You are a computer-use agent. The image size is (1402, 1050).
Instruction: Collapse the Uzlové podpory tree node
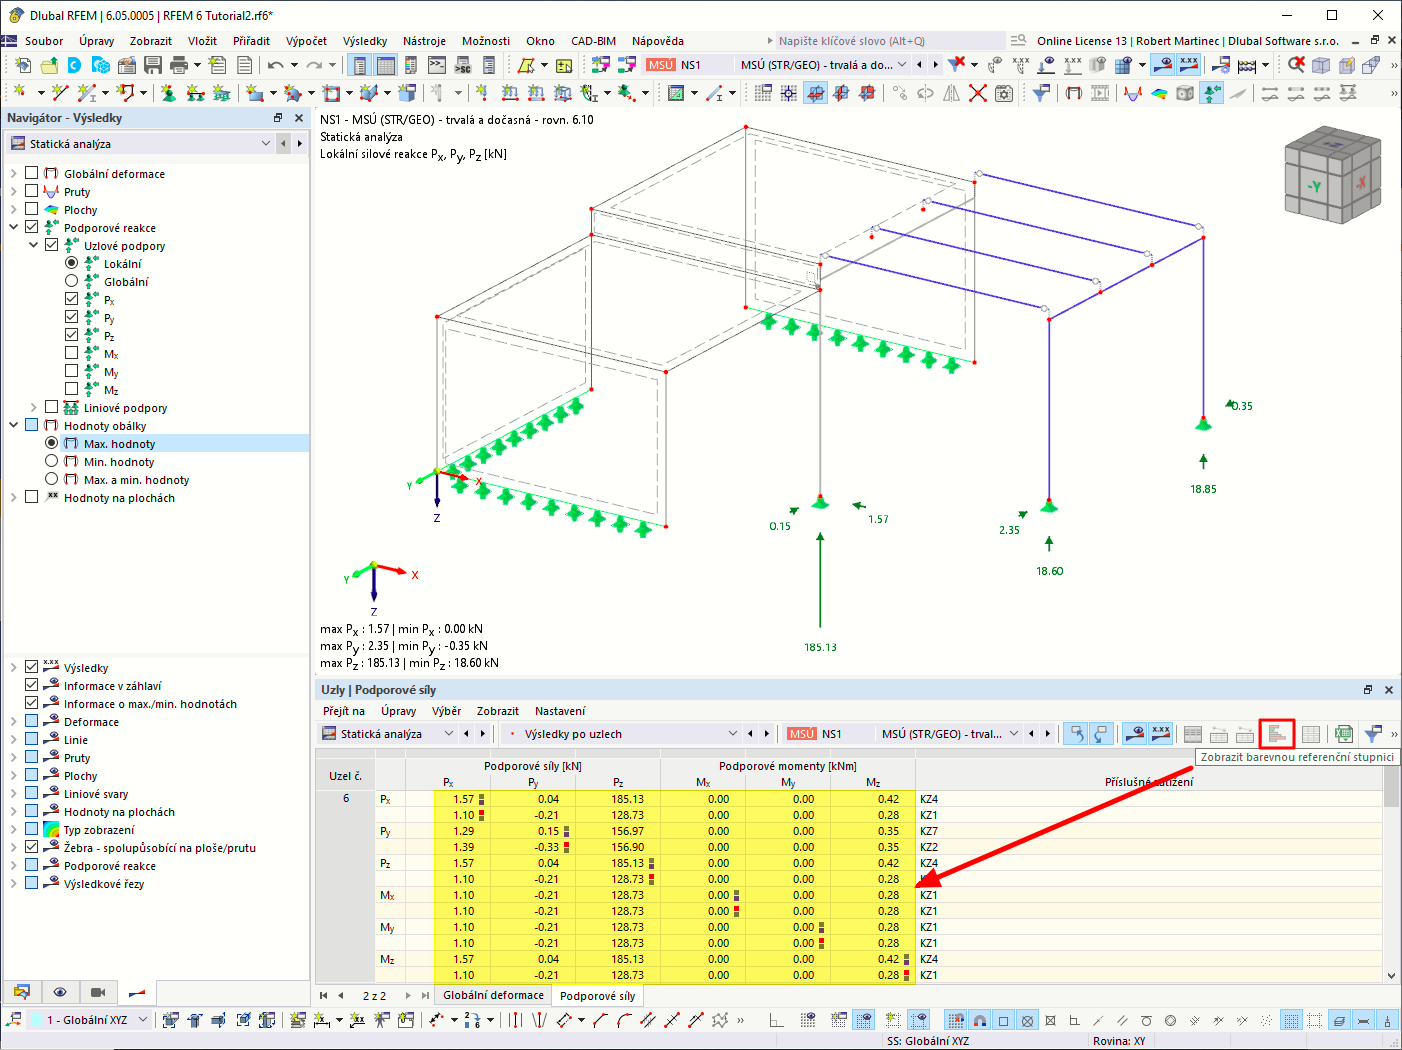pos(33,245)
